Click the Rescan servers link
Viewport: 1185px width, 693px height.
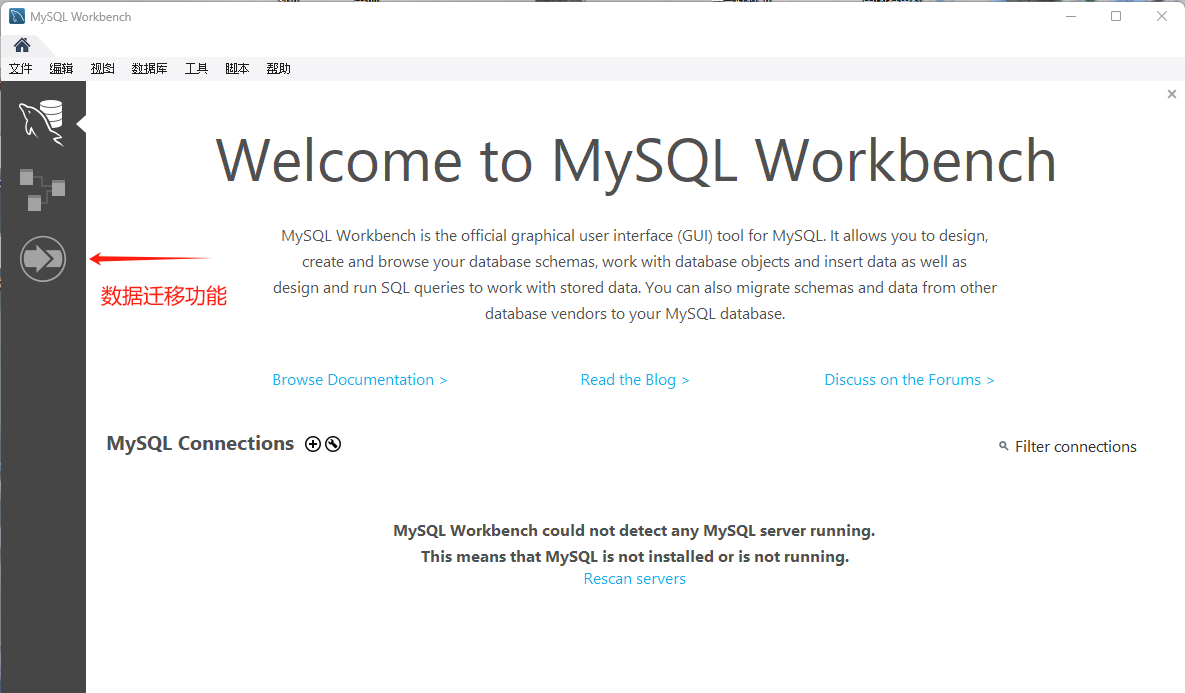pyautogui.click(x=635, y=579)
